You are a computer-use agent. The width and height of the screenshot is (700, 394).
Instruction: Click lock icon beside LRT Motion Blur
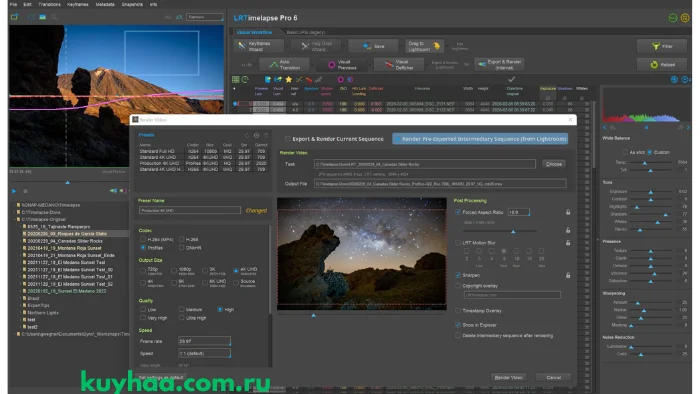[x=568, y=243]
